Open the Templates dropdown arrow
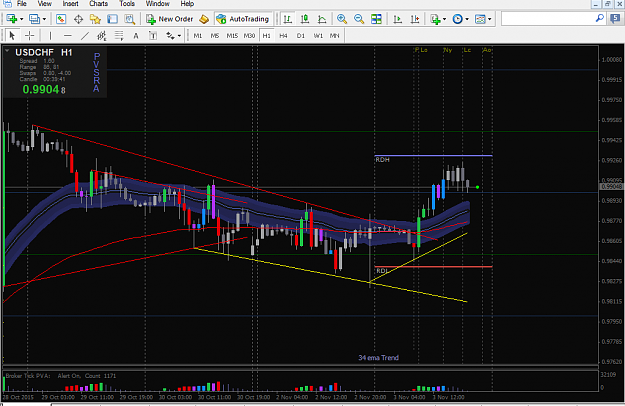This screenshot has height=406, width=625. coord(490,19)
